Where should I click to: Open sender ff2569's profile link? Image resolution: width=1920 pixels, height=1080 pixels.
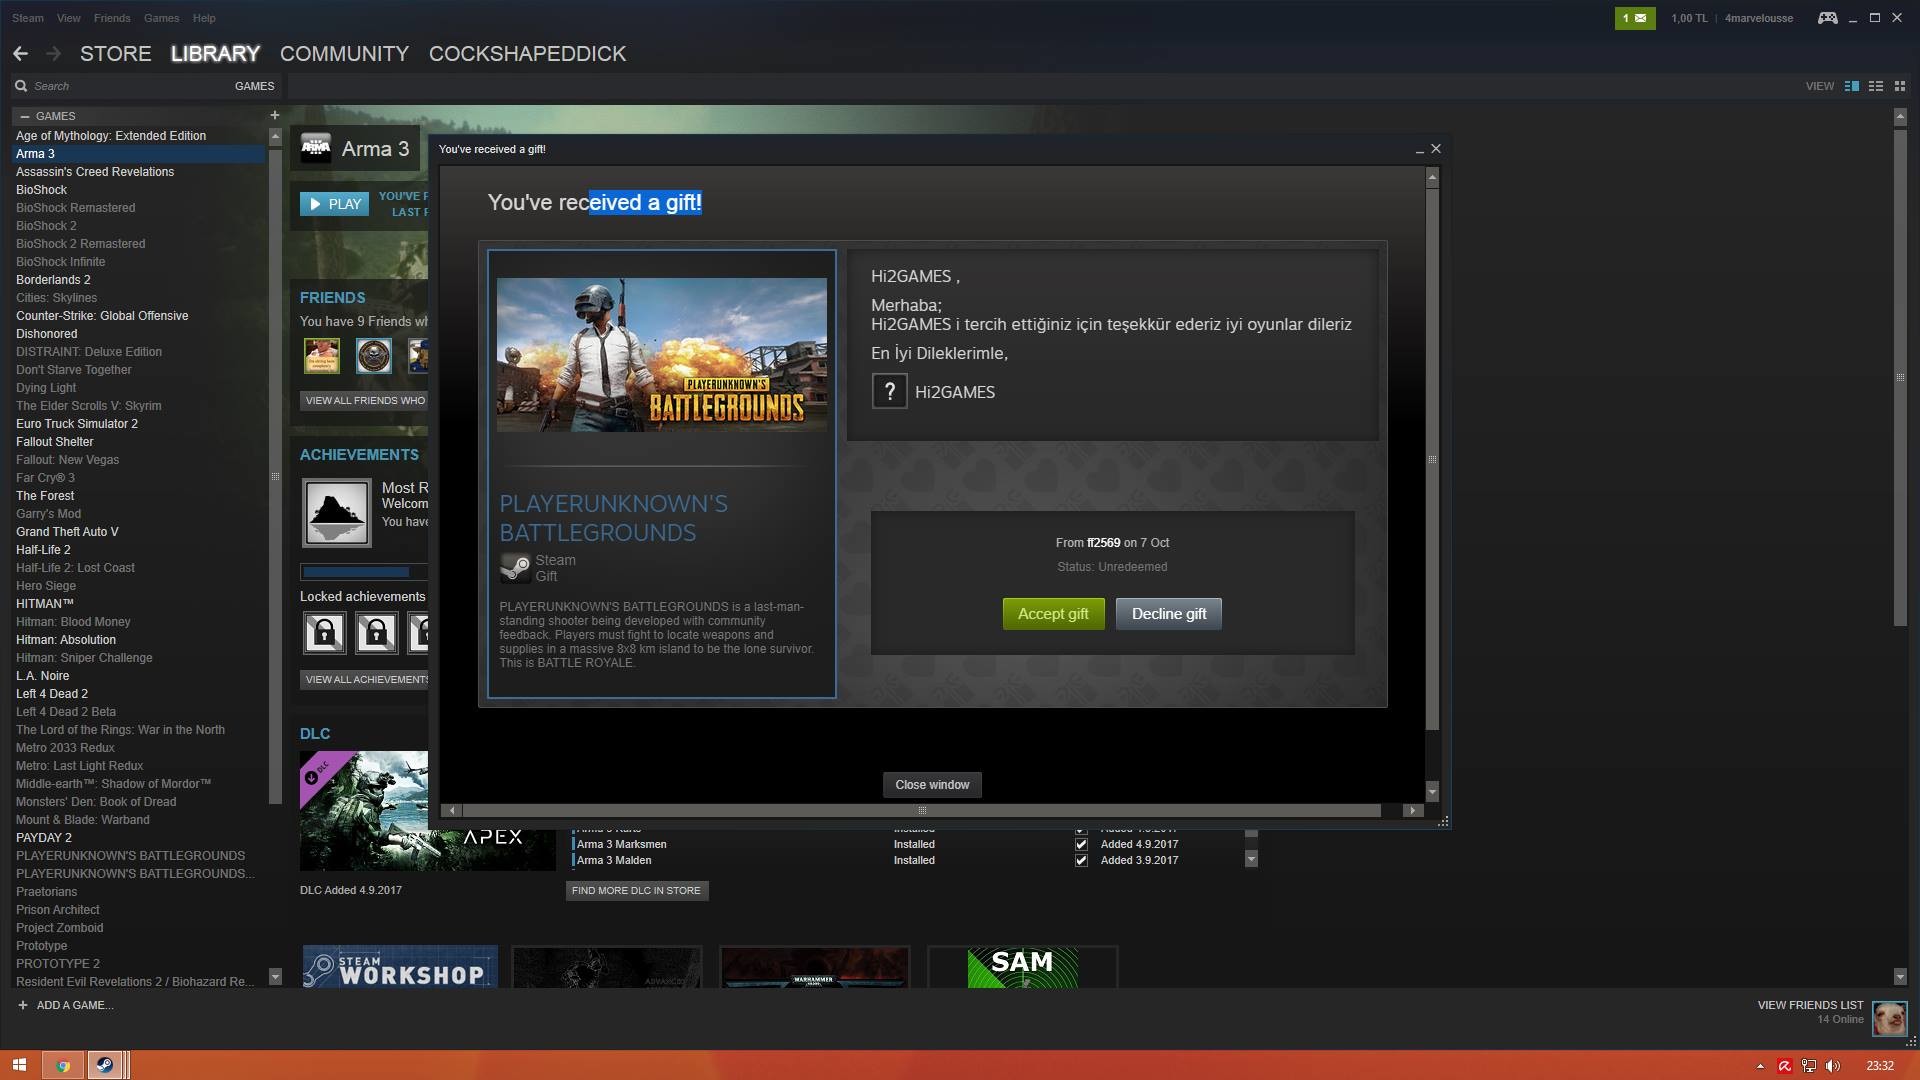pyautogui.click(x=1103, y=543)
